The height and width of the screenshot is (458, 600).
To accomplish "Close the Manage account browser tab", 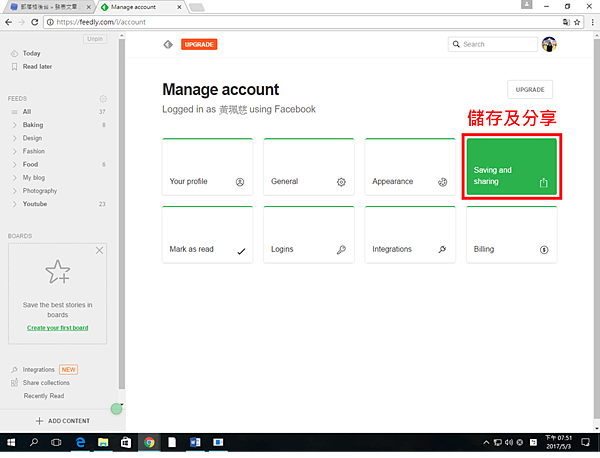I will click(179, 7).
